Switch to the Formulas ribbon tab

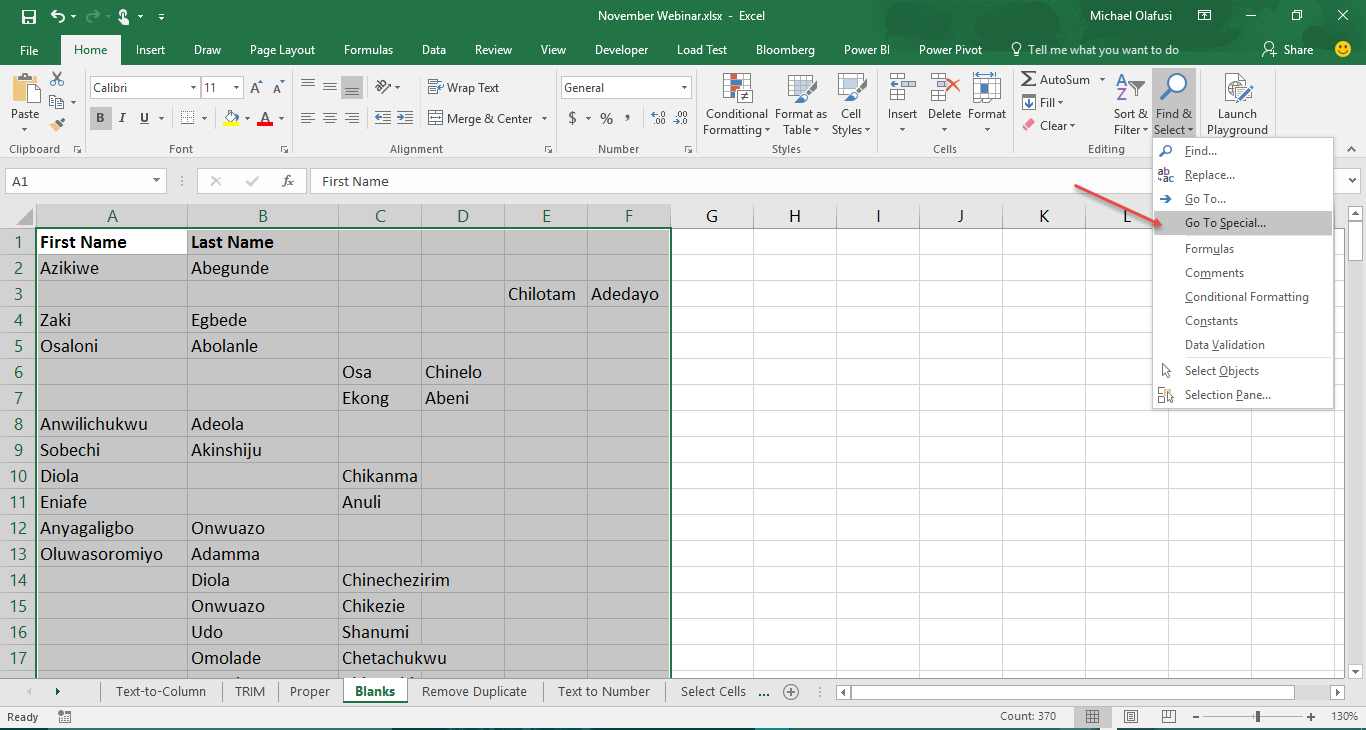(368, 49)
